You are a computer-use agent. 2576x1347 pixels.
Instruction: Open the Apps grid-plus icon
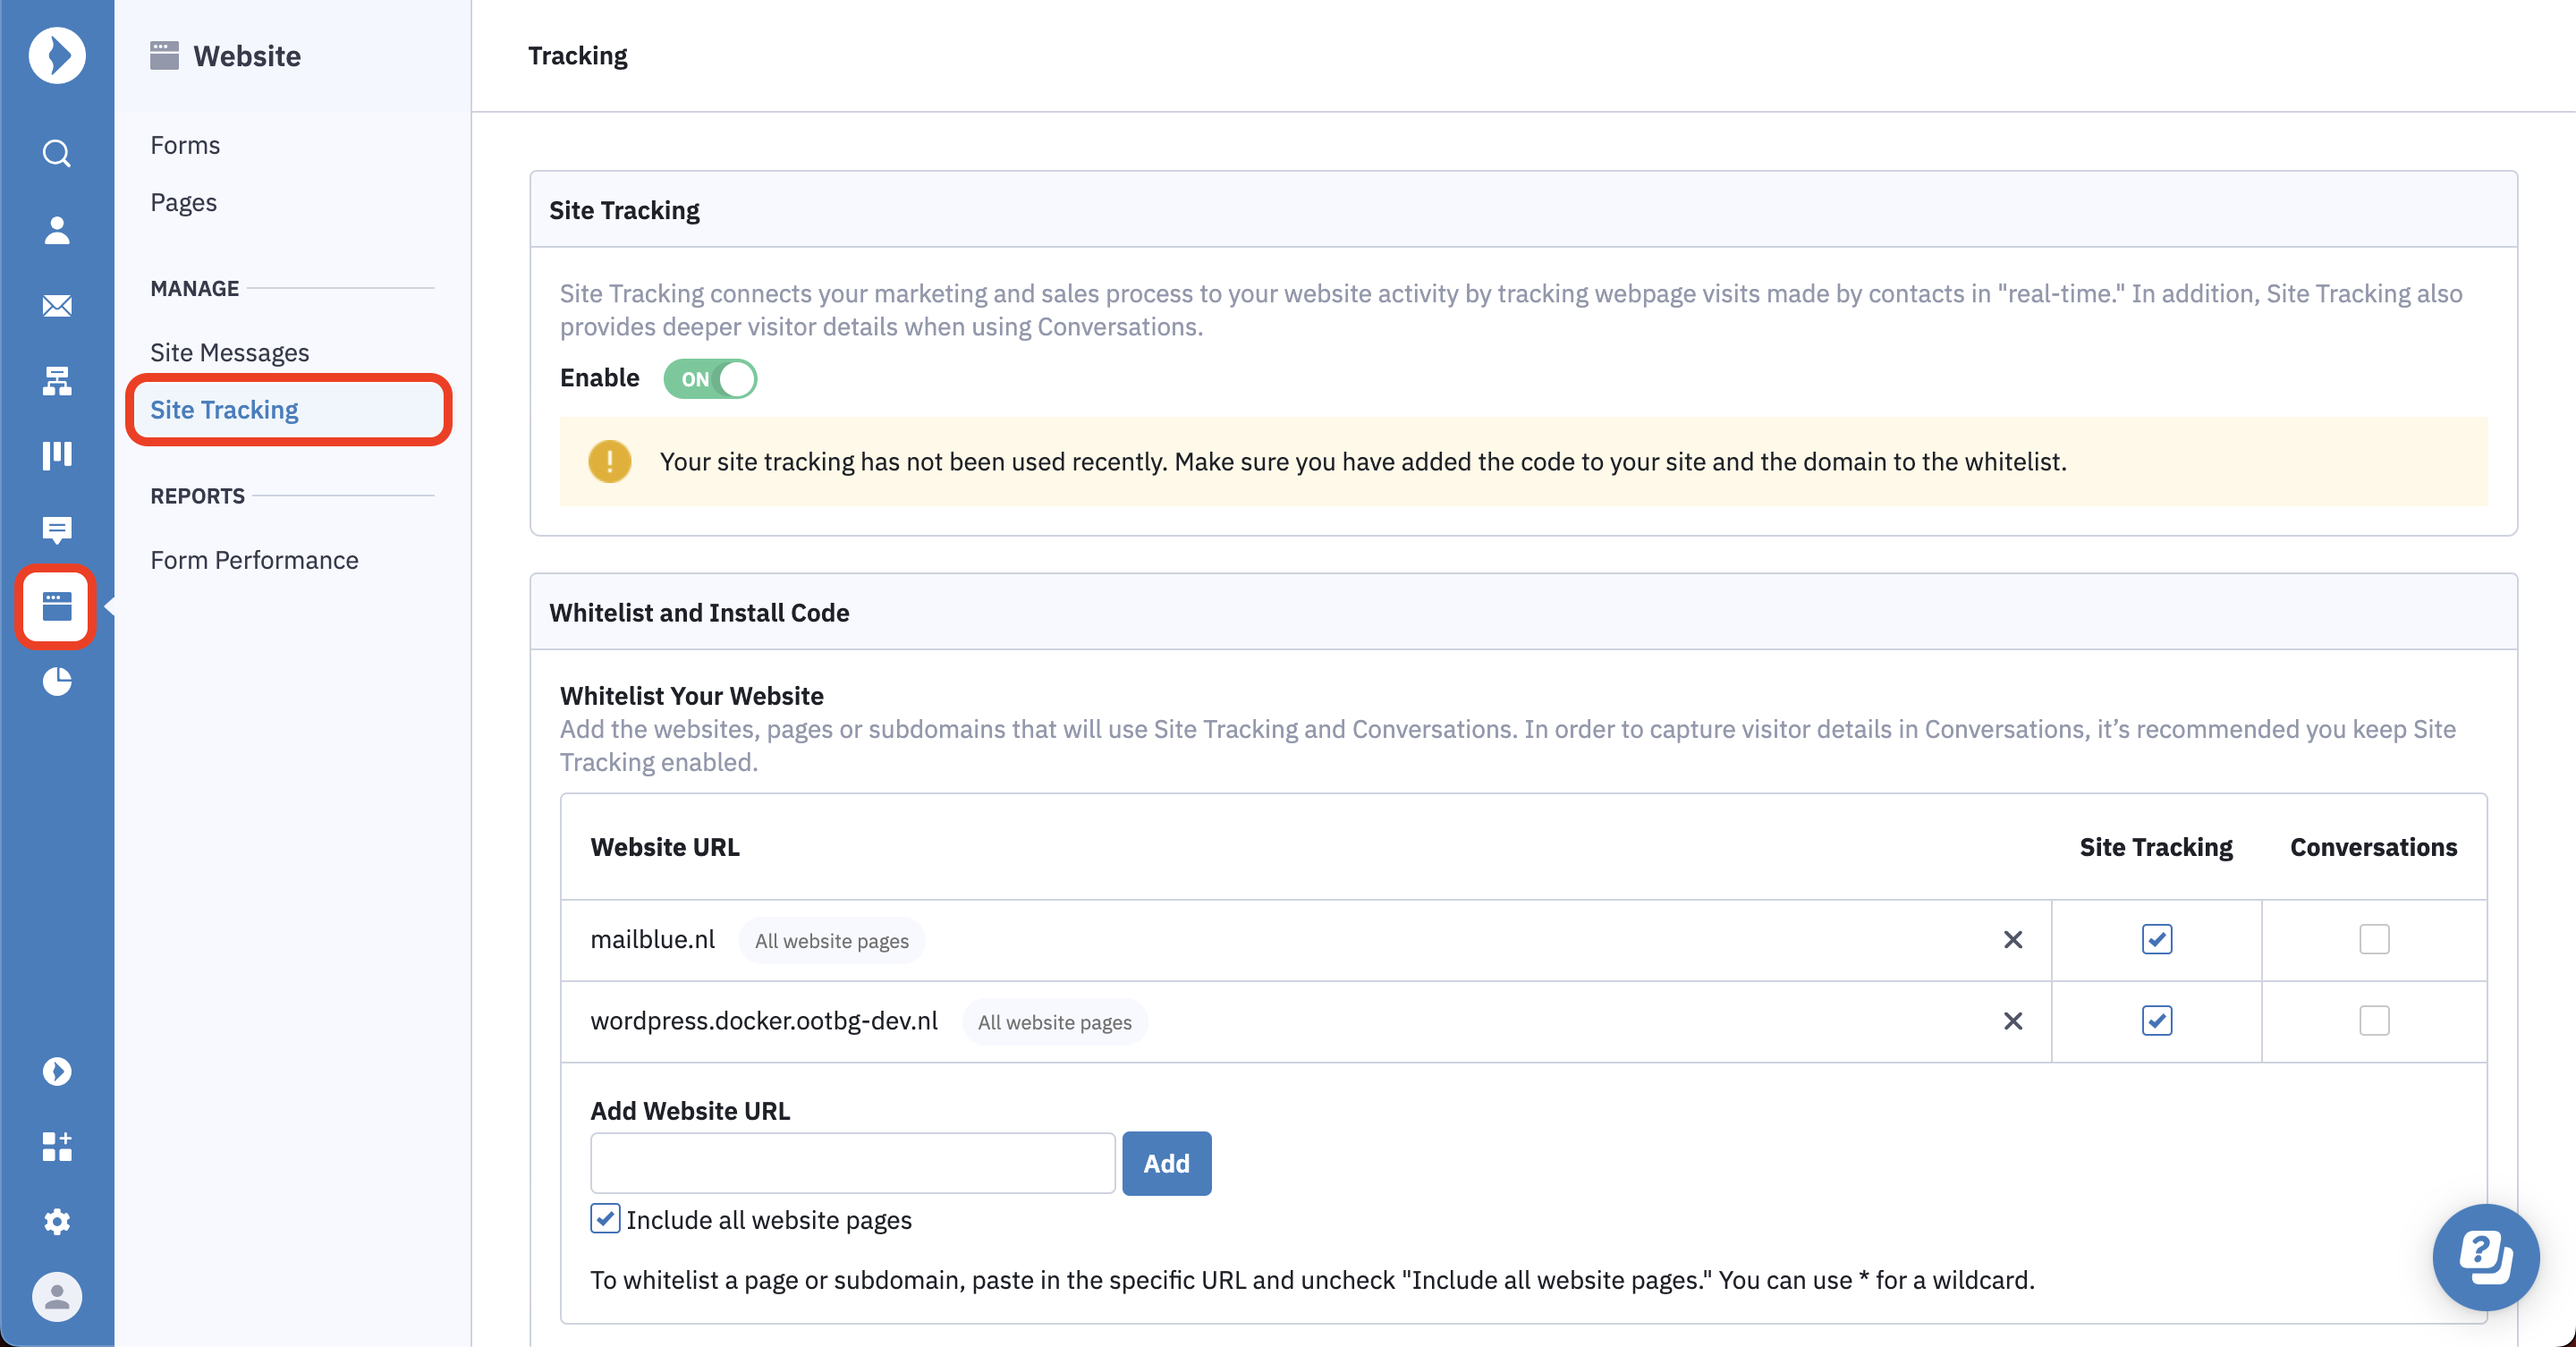tap(57, 1146)
